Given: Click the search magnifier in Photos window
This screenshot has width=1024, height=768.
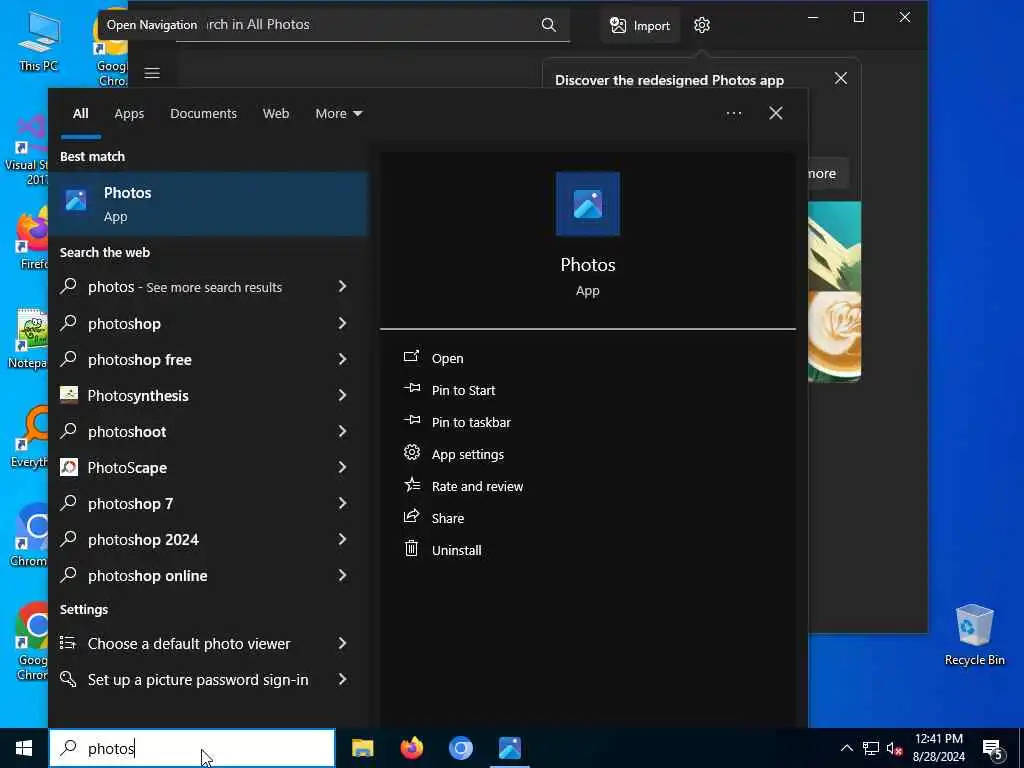Looking at the screenshot, I should click(x=549, y=25).
